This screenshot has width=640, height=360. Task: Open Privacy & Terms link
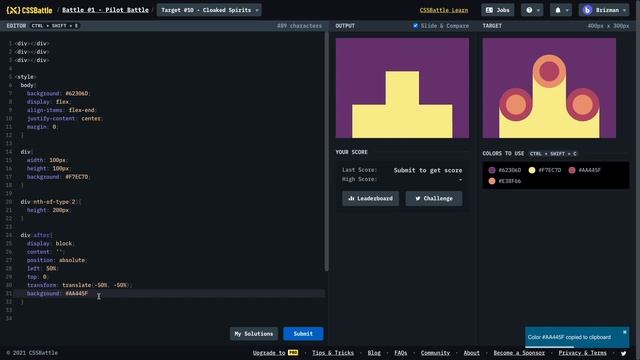coord(582,353)
